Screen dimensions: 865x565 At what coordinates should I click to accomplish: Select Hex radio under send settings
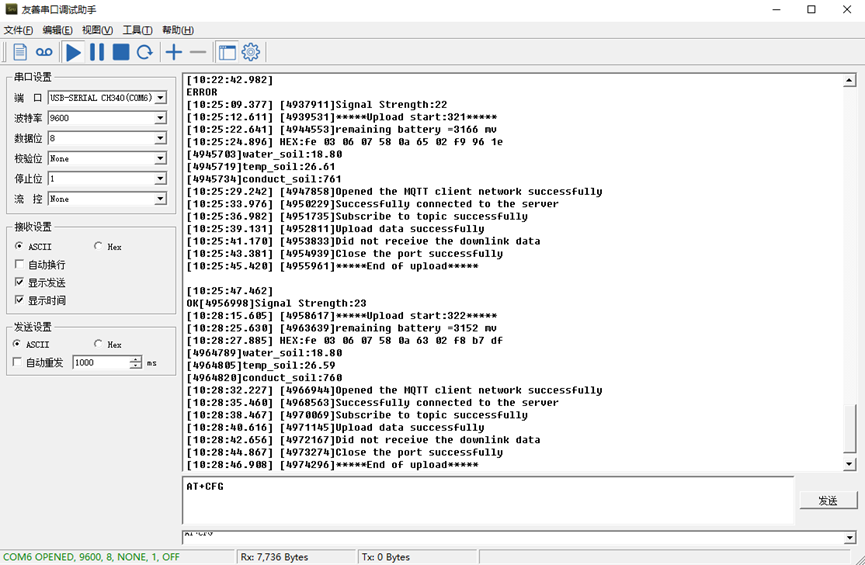[98, 344]
